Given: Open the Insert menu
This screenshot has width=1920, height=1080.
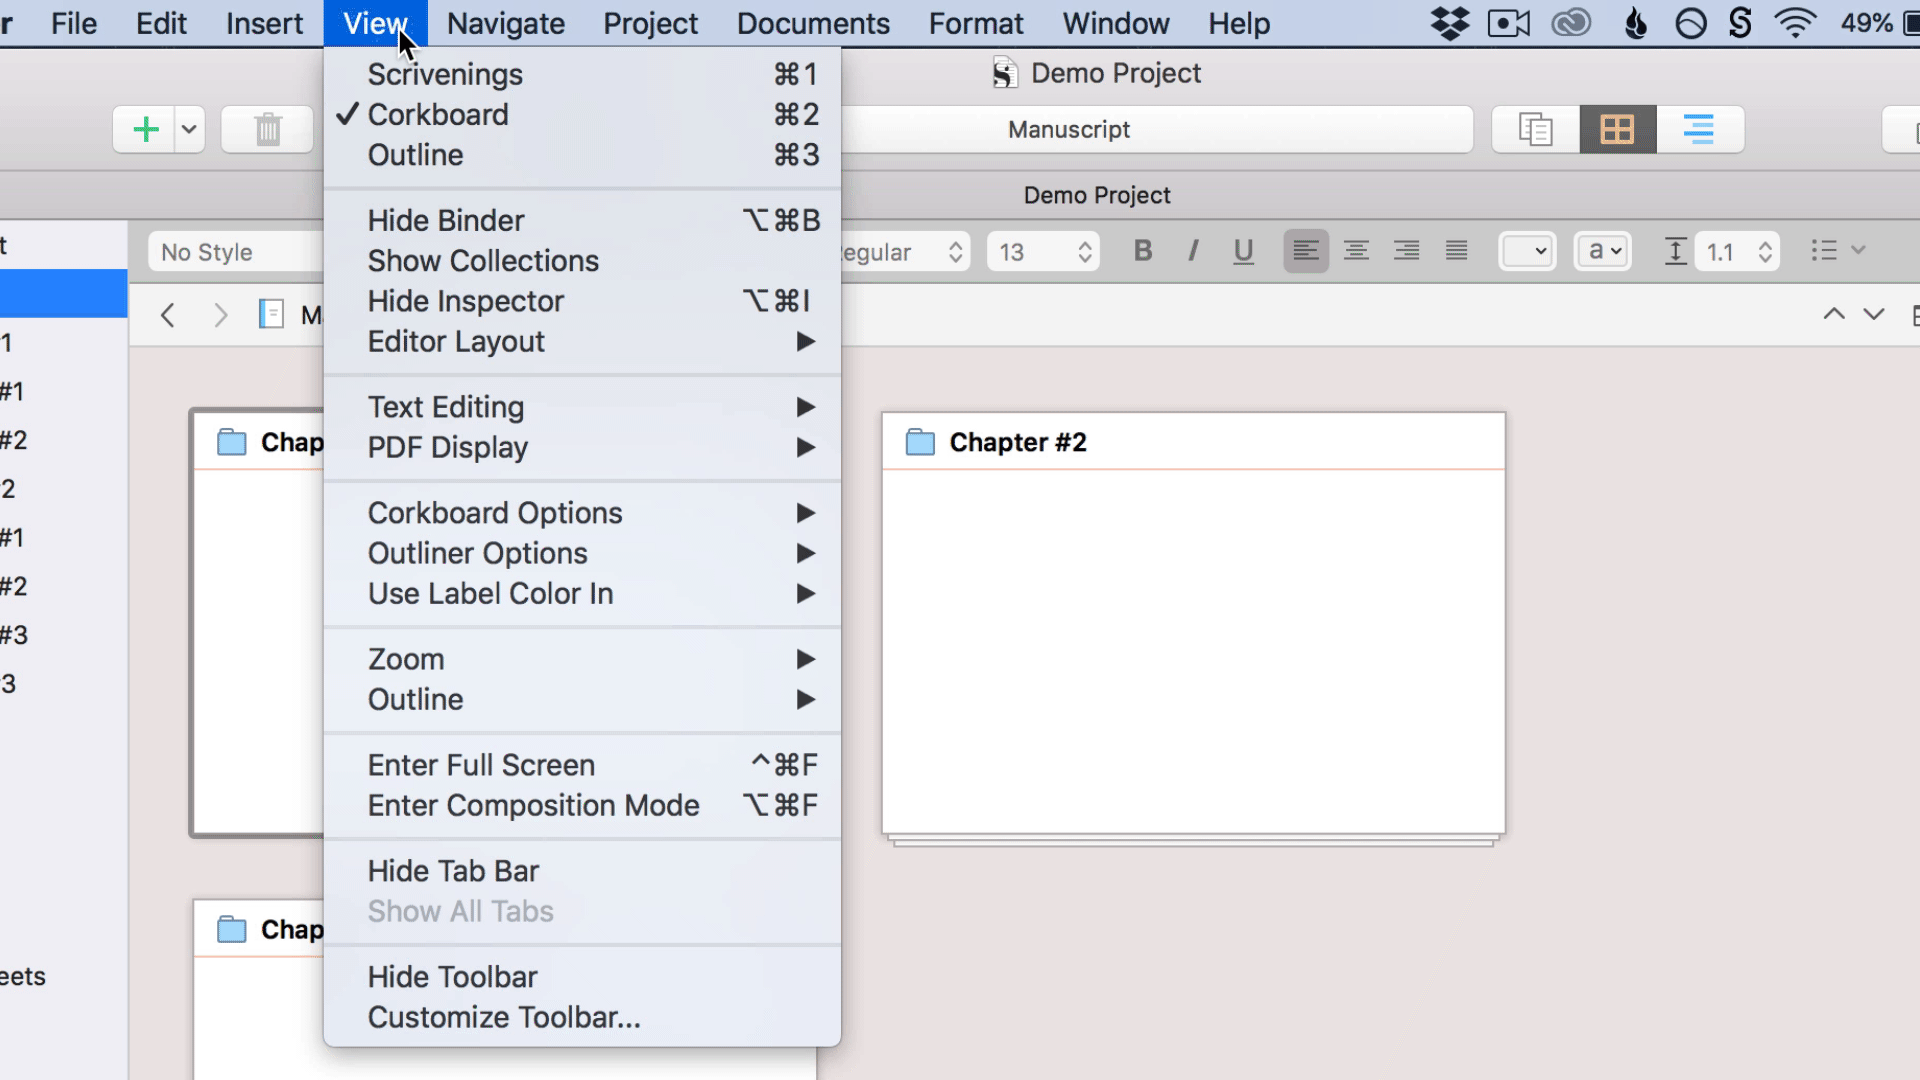Looking at the screenshot, I should (x=264, y=23).
